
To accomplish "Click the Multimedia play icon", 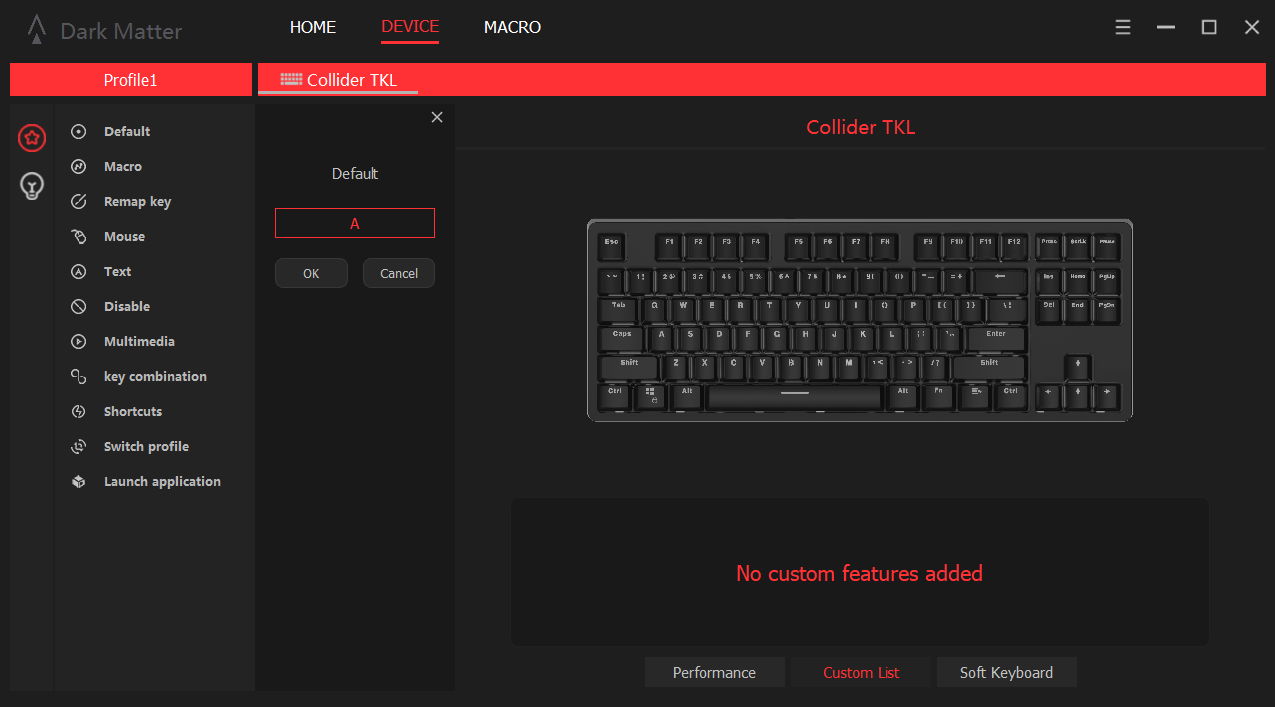I will (79, 342).
